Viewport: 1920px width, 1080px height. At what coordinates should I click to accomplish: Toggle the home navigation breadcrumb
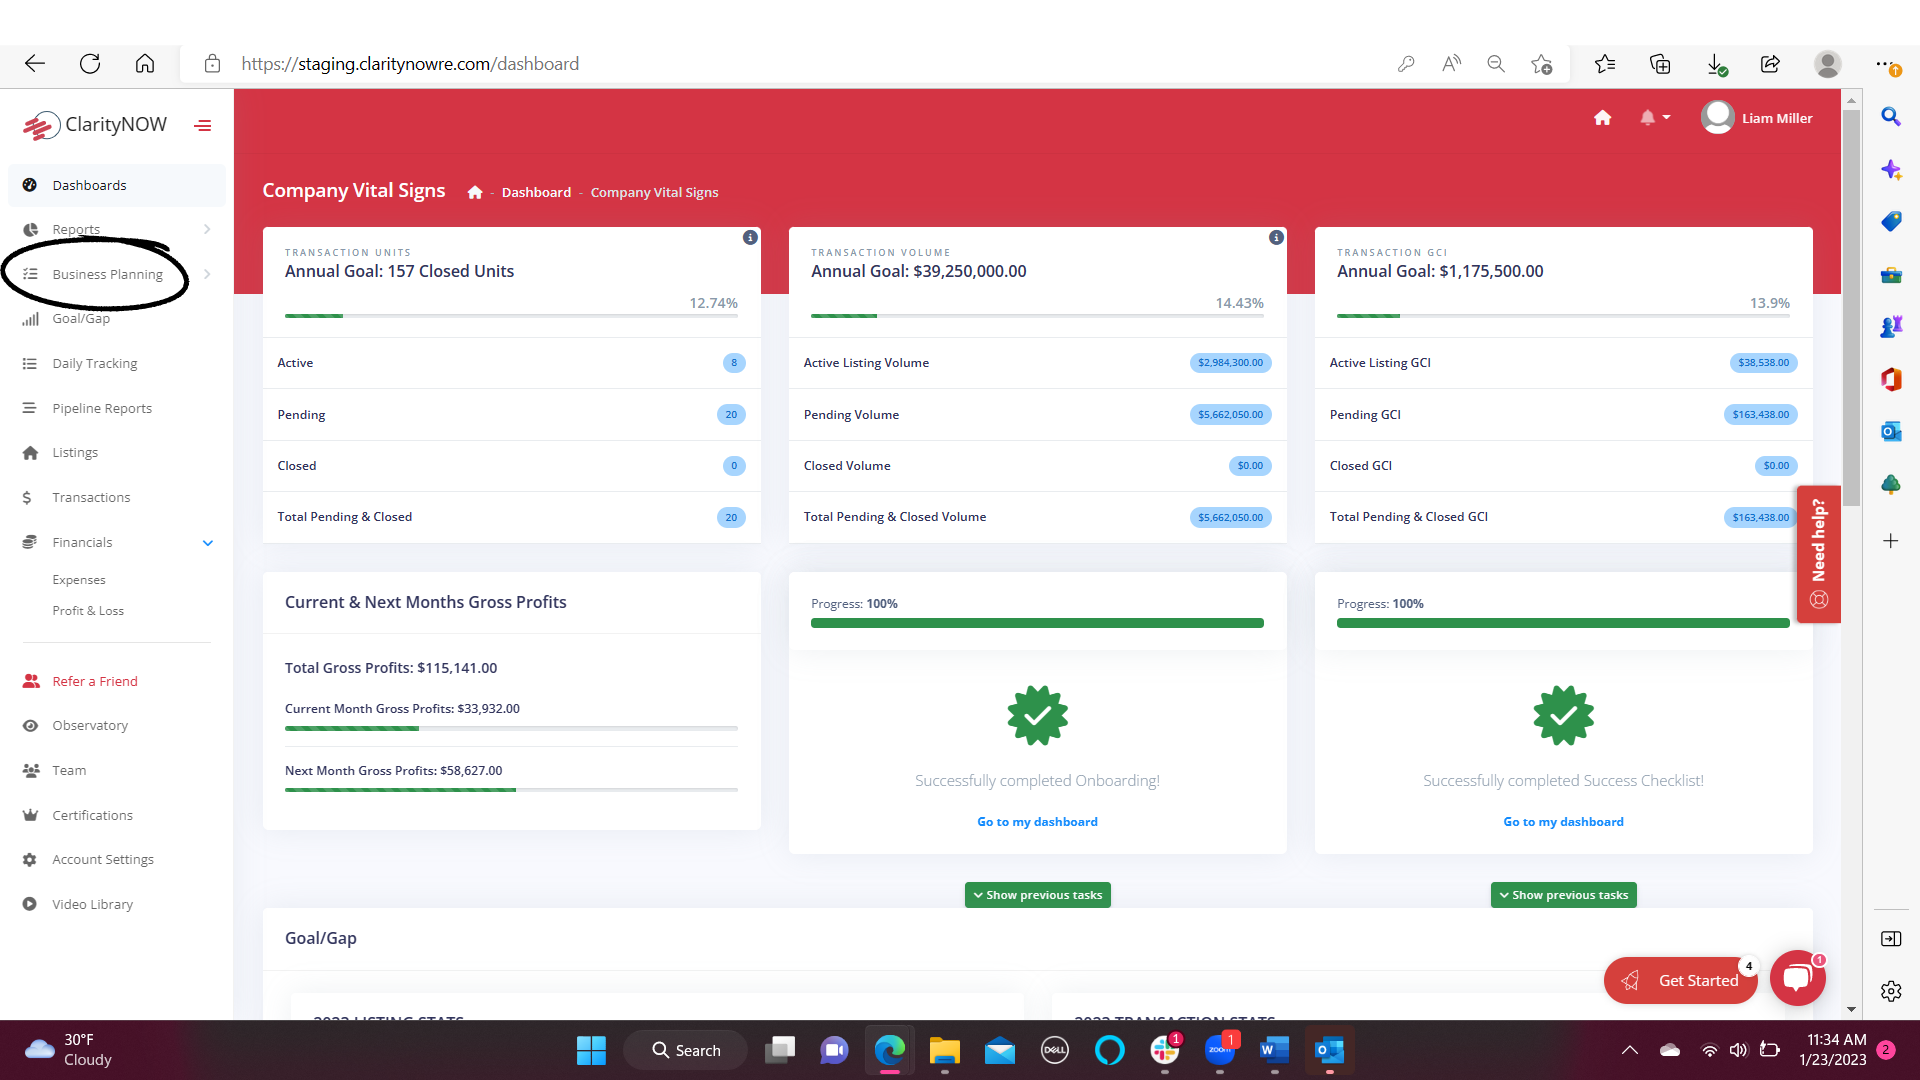click(x=475, y=191)
